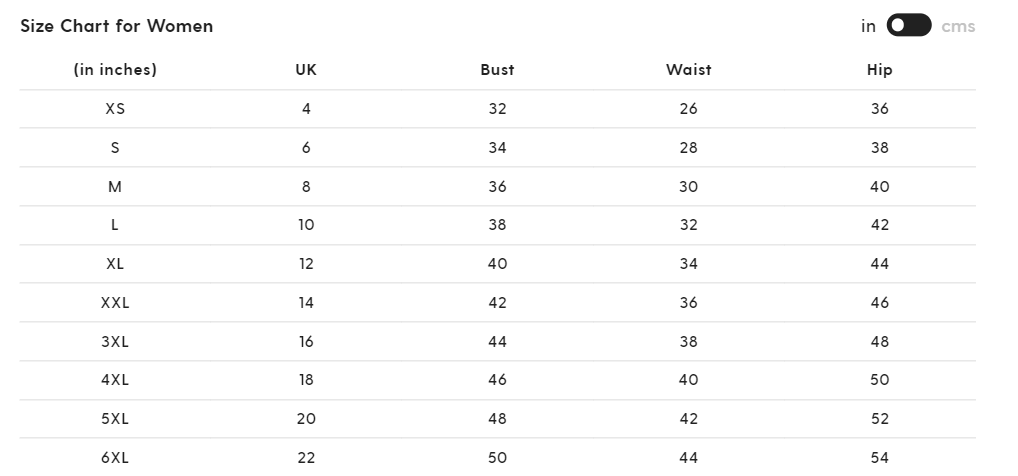This screenshot has width=1018, height=476.
Task: Click the '(in inches)' column header
Action: [x=115, y=70]
